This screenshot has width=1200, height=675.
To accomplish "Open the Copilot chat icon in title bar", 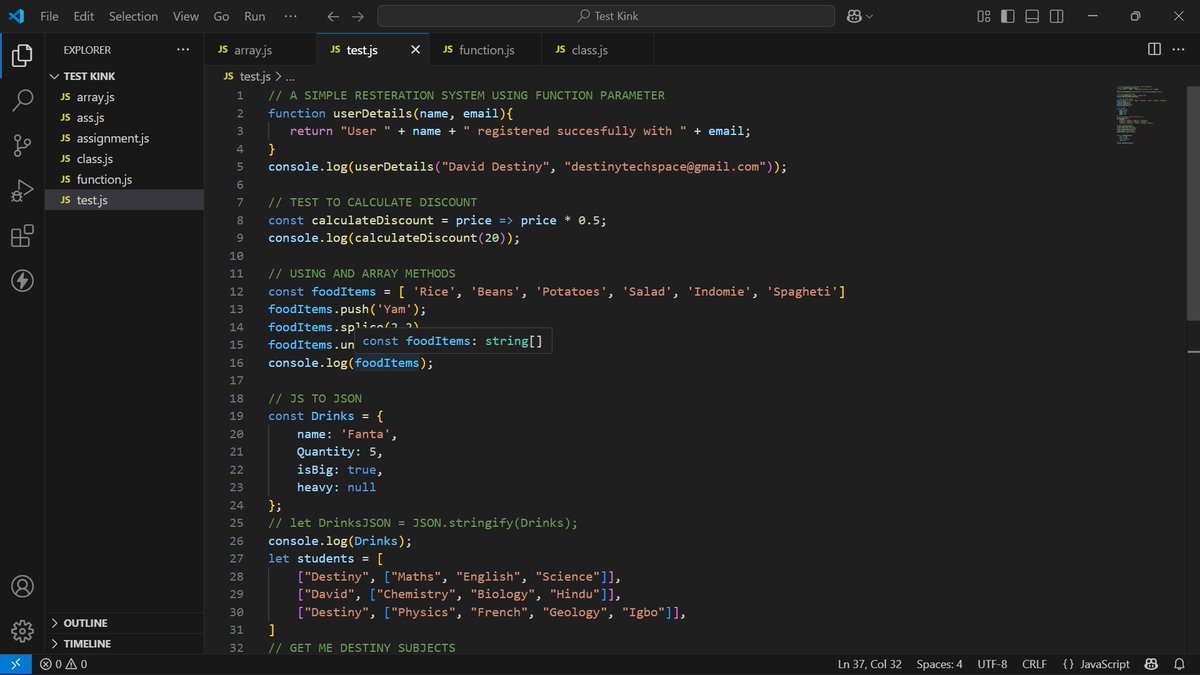I will [854, 16].
